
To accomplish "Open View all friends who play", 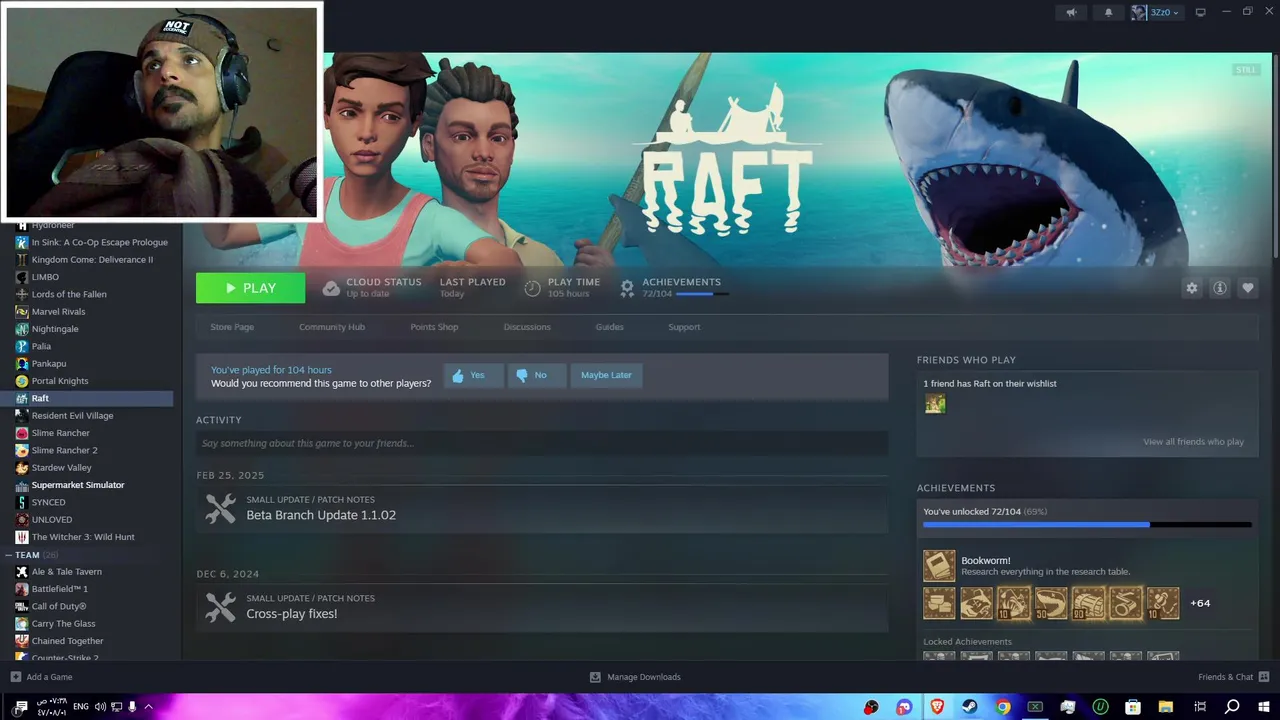I will click(1193, 442).
